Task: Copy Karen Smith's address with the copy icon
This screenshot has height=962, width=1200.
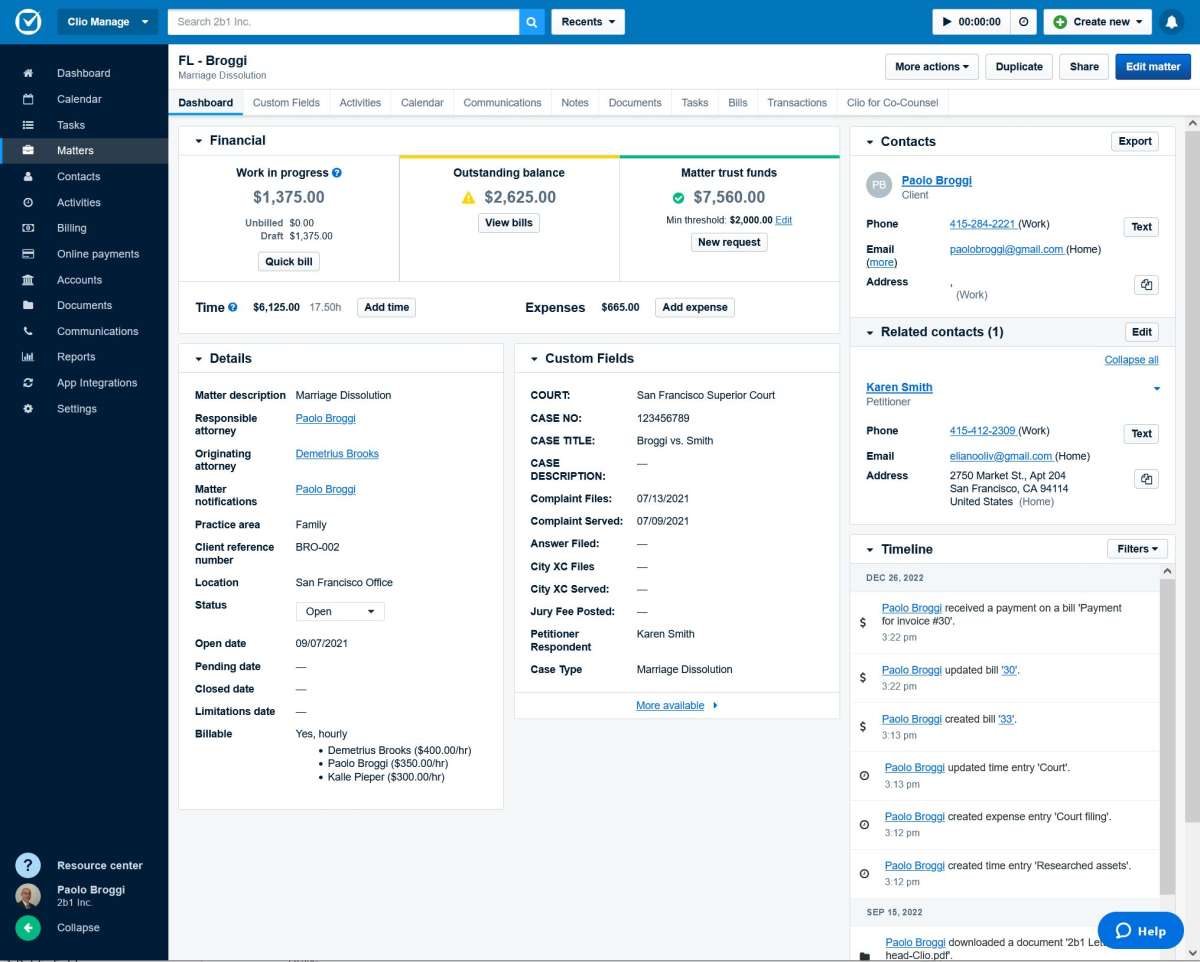Action: point(1146,479)
